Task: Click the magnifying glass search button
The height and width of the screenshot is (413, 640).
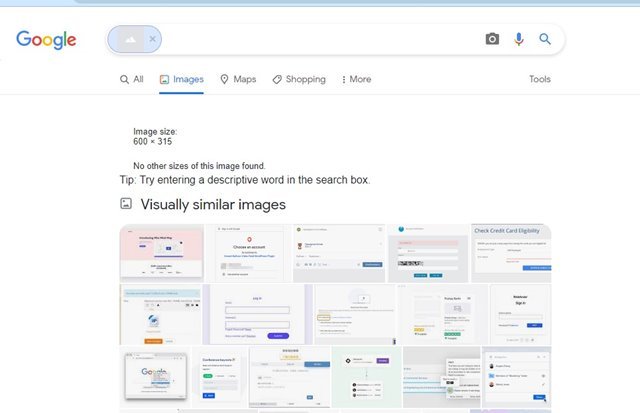Action: [x=545, y=39]
